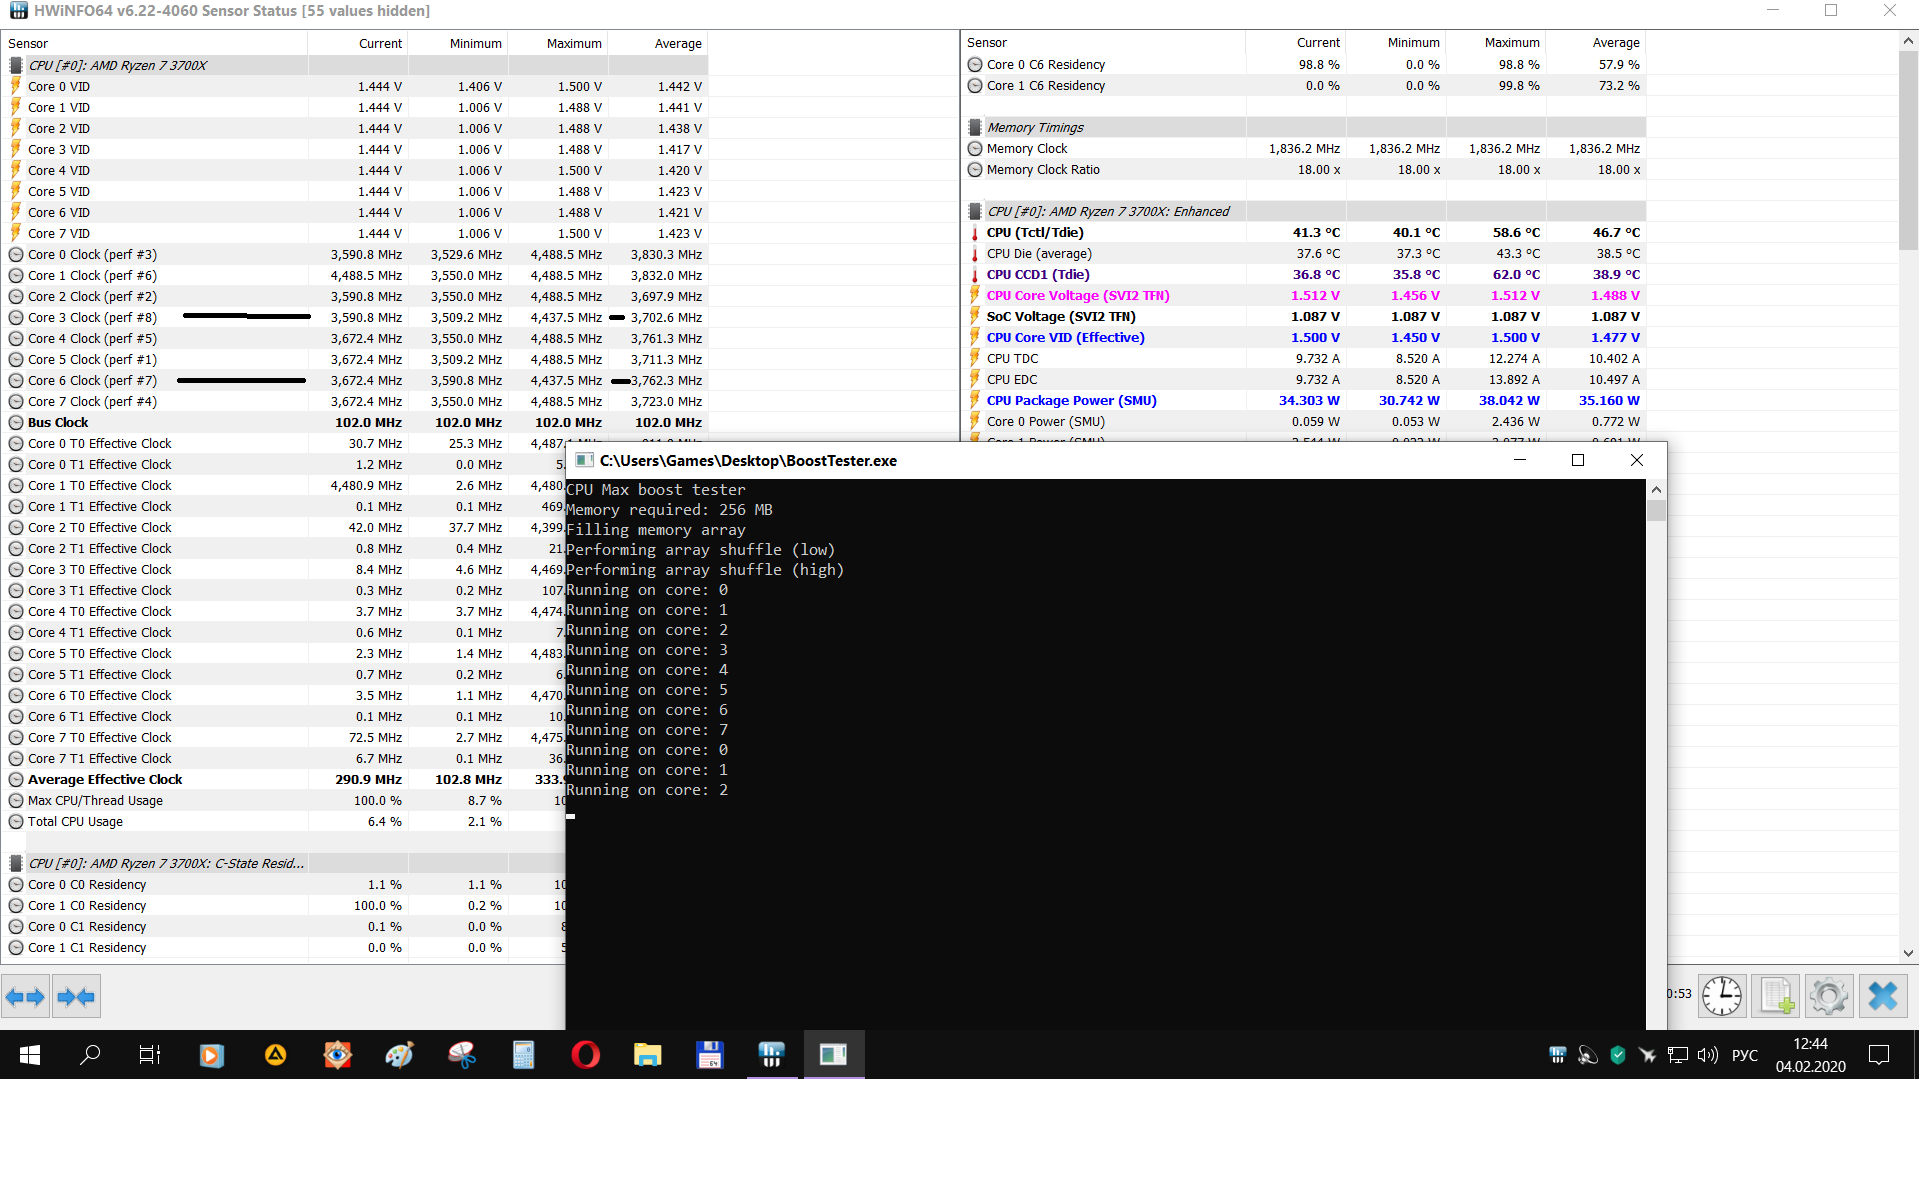Select the 'CPU EDC' row
This screenshot has width=1919, height=1190.
tap(1303, 380)
